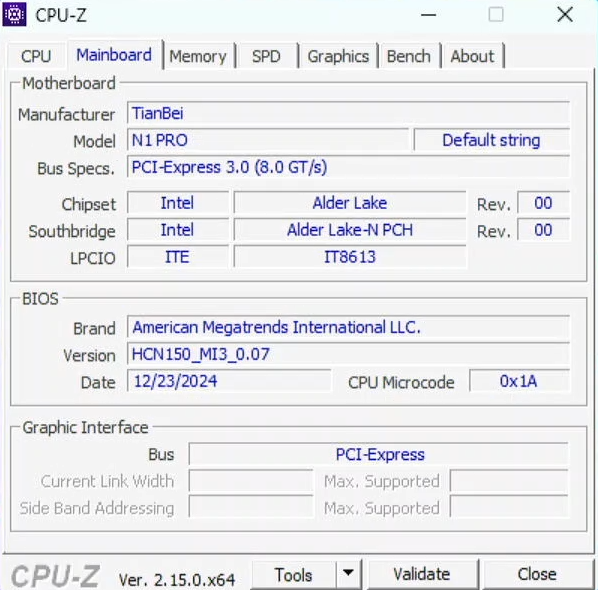The width and height of the screenshot is (598, 590).
Task: Minimize the CPU-Z window
Action: click(x=428, y=15)
